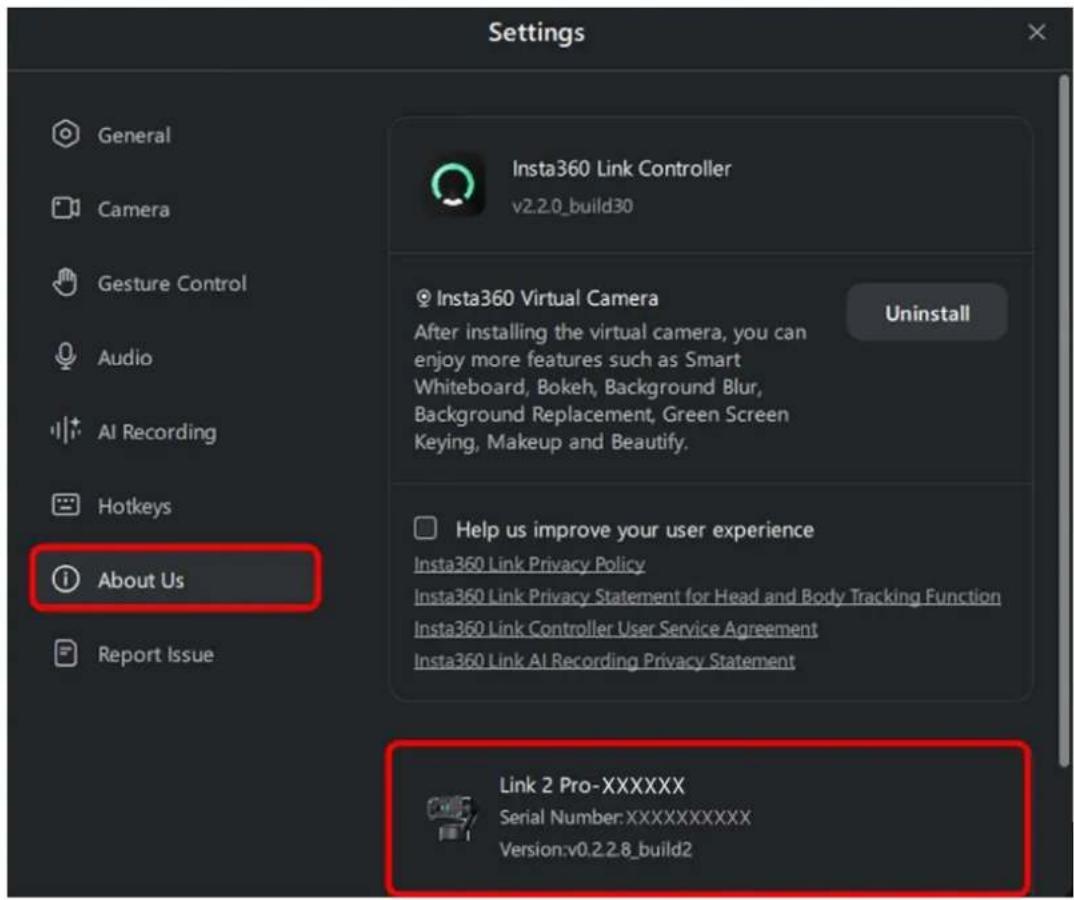The width and height of the screenshot is (1074, 900).
Task: Click the About Us info icon
Action: [x=66, y=579]
